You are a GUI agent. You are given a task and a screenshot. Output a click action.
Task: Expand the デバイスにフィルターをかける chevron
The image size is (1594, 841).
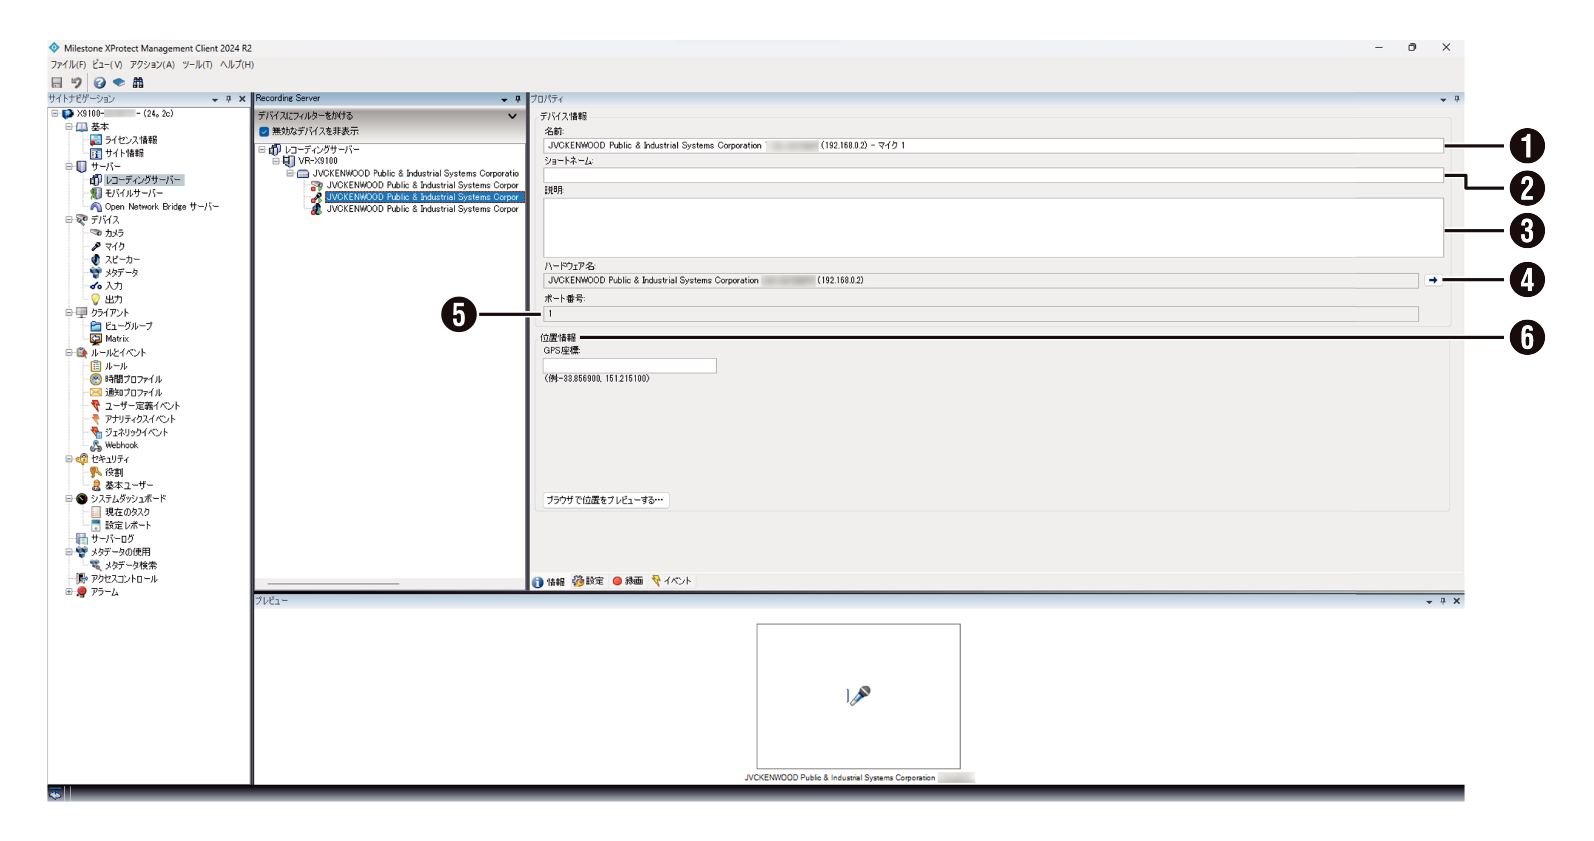tap(512, 116)
